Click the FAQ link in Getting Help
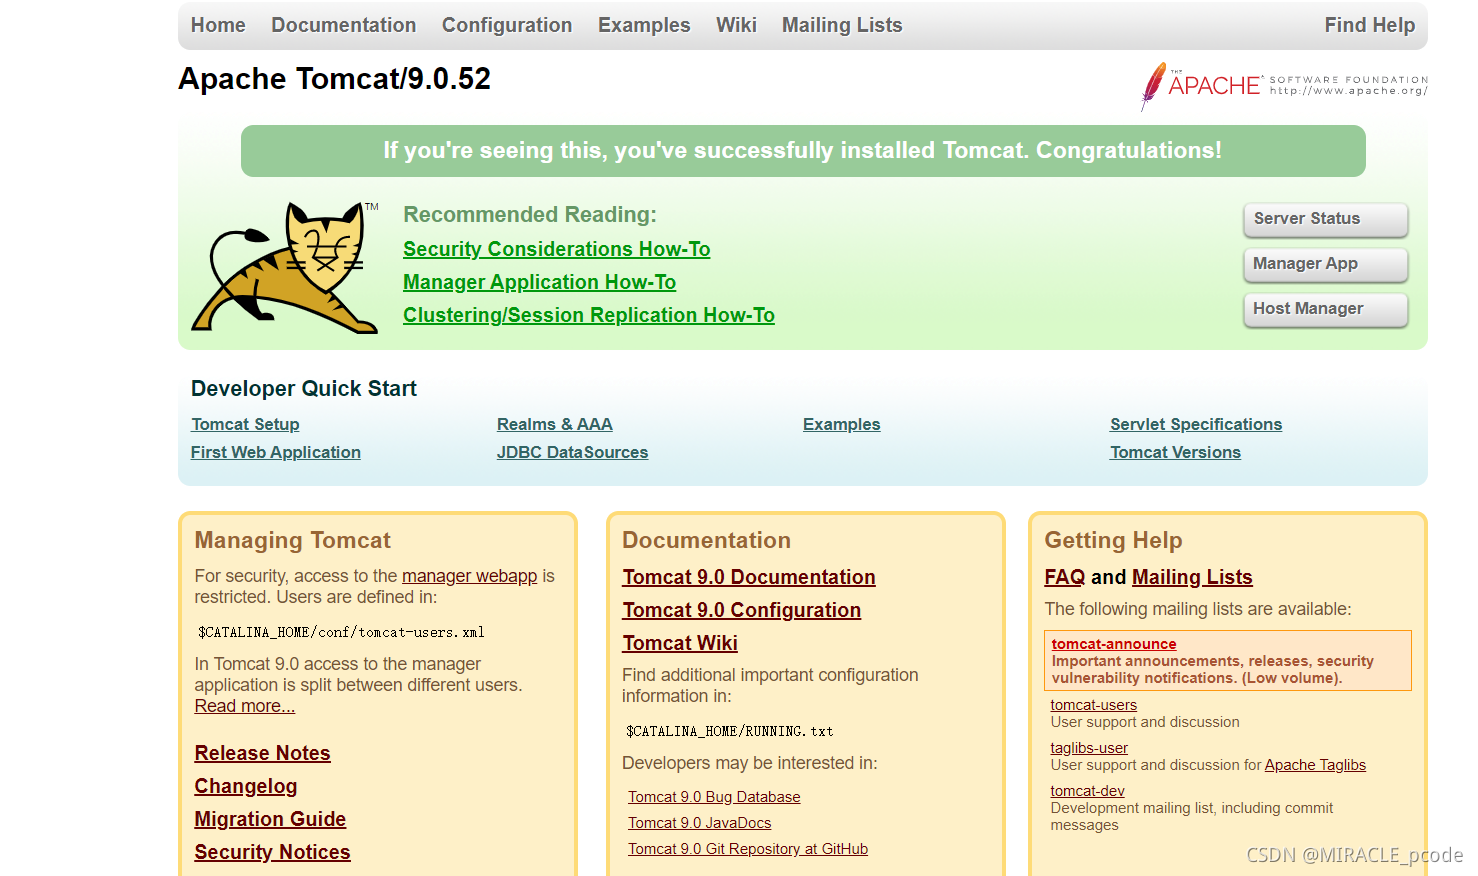Image resolution: width=1478 pixels, height=876 pixels. pos(1064,577)
